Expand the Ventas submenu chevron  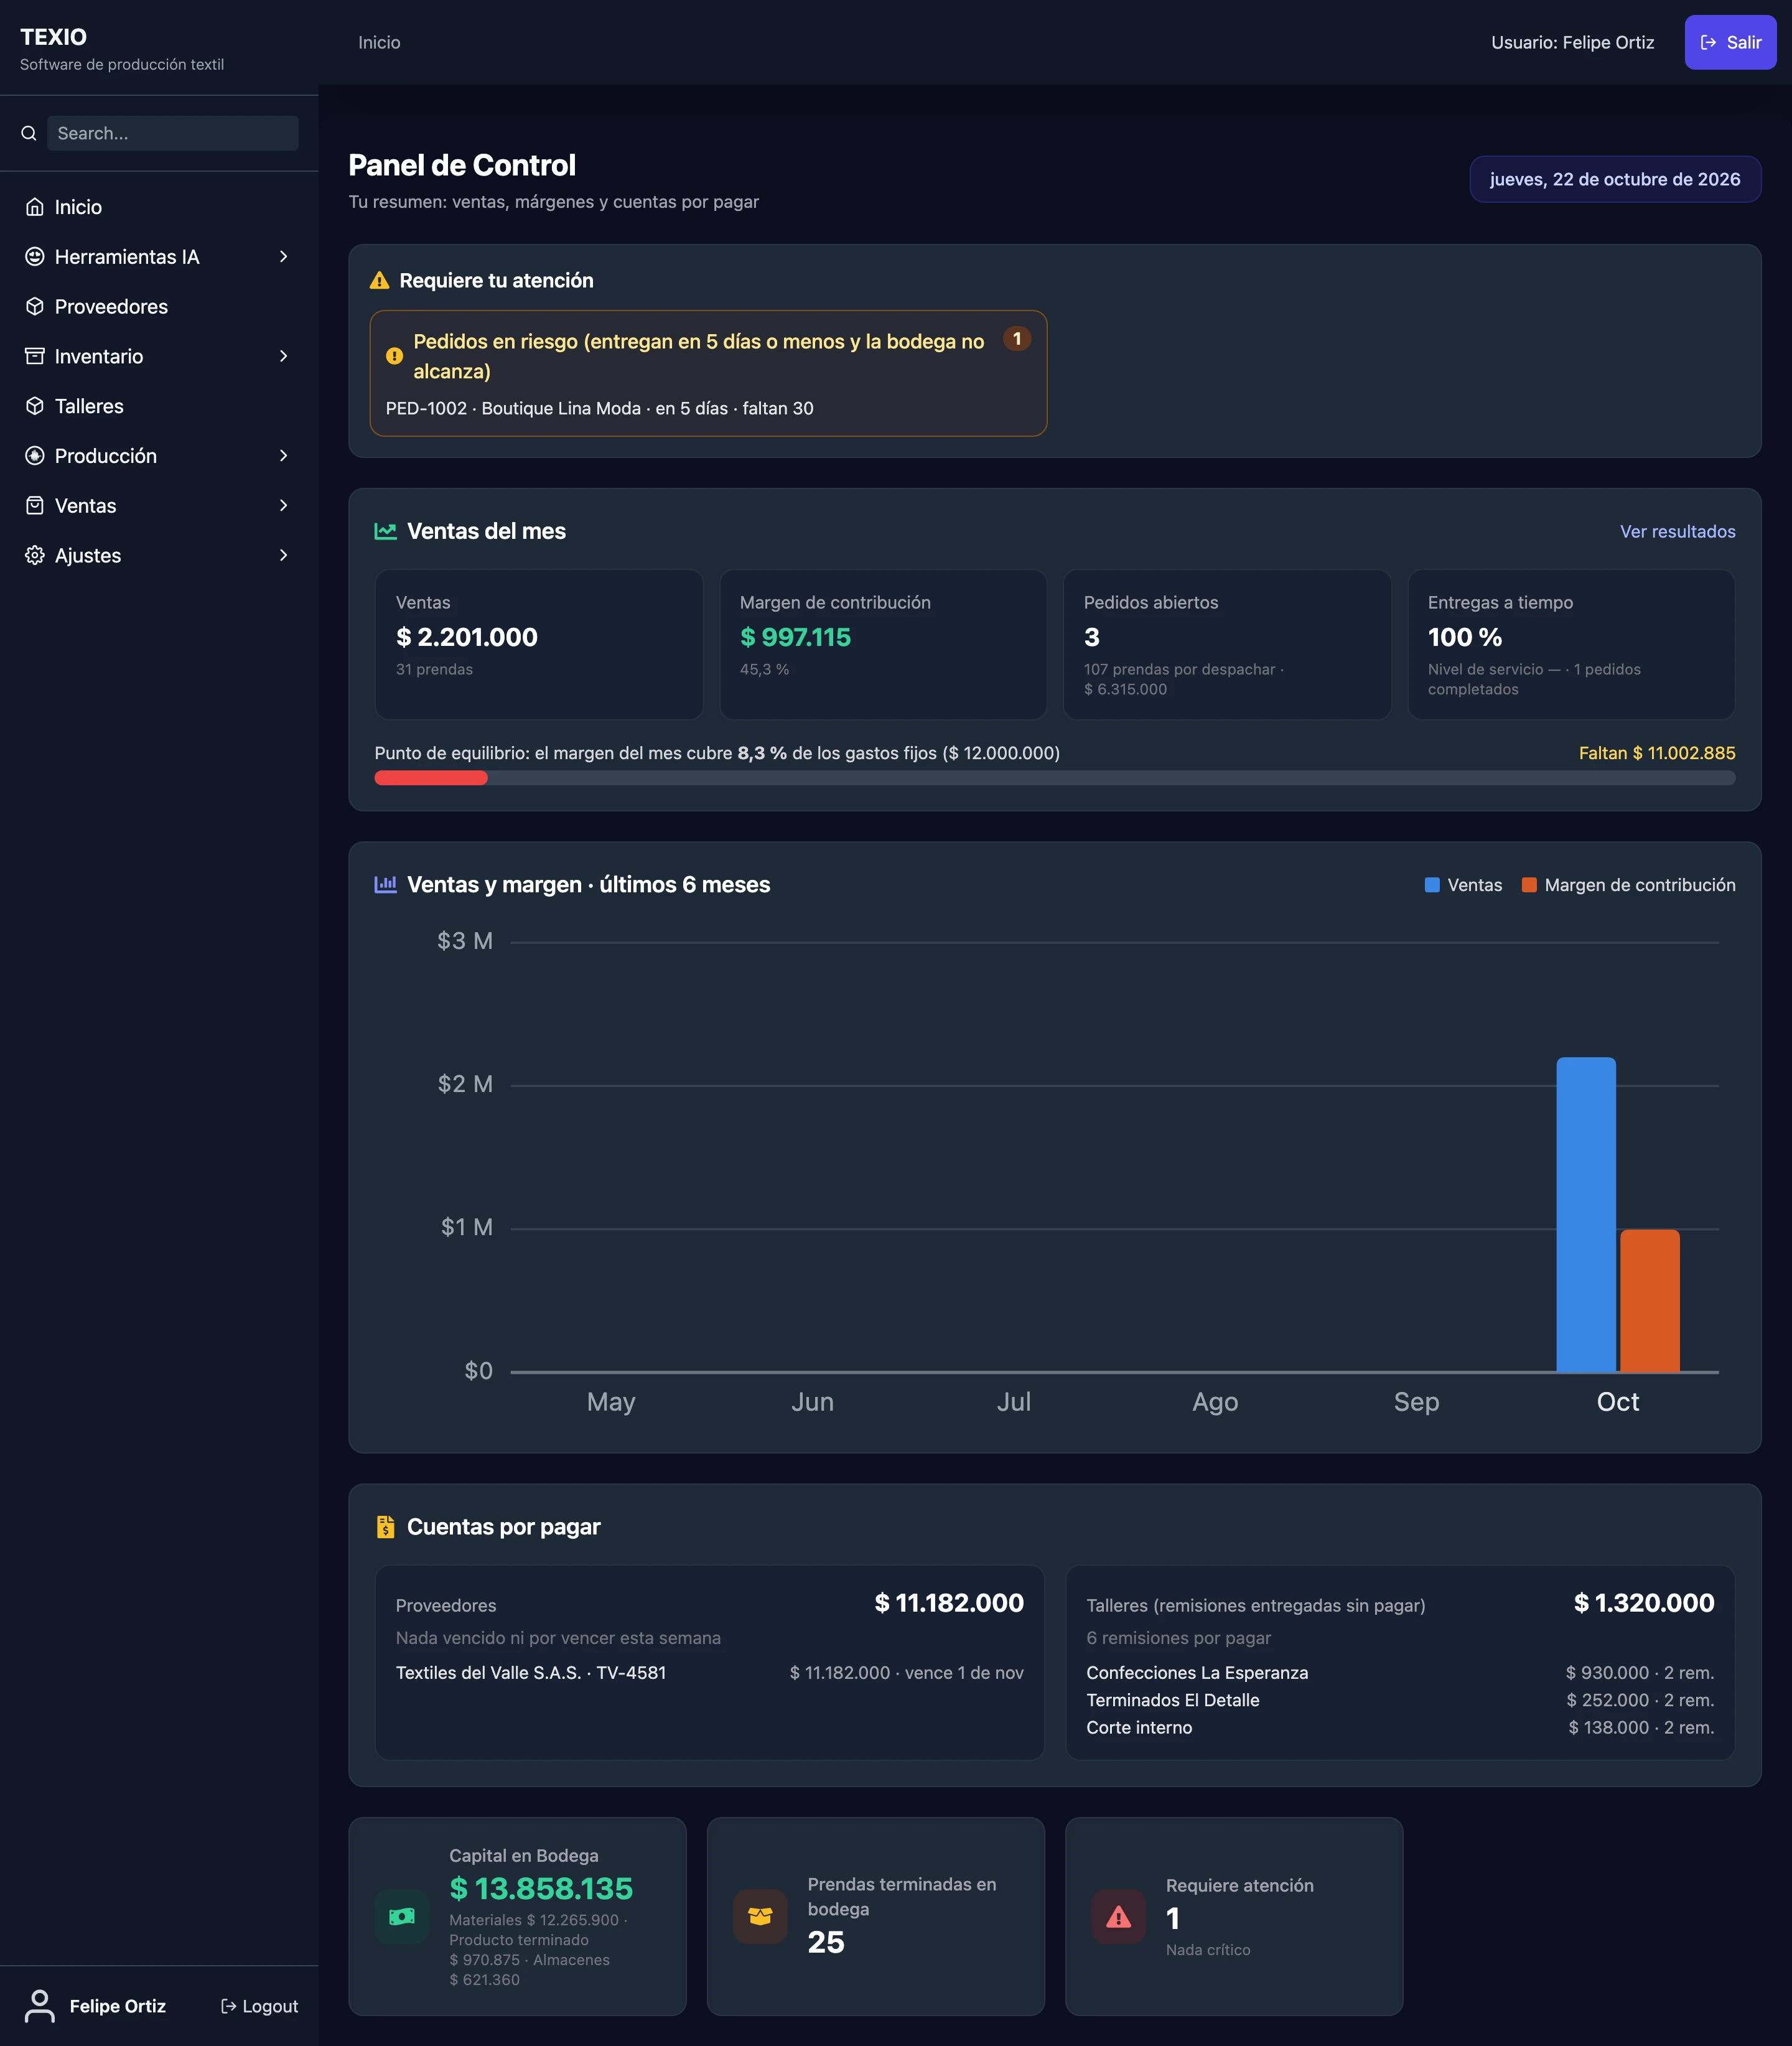[284, 506]
